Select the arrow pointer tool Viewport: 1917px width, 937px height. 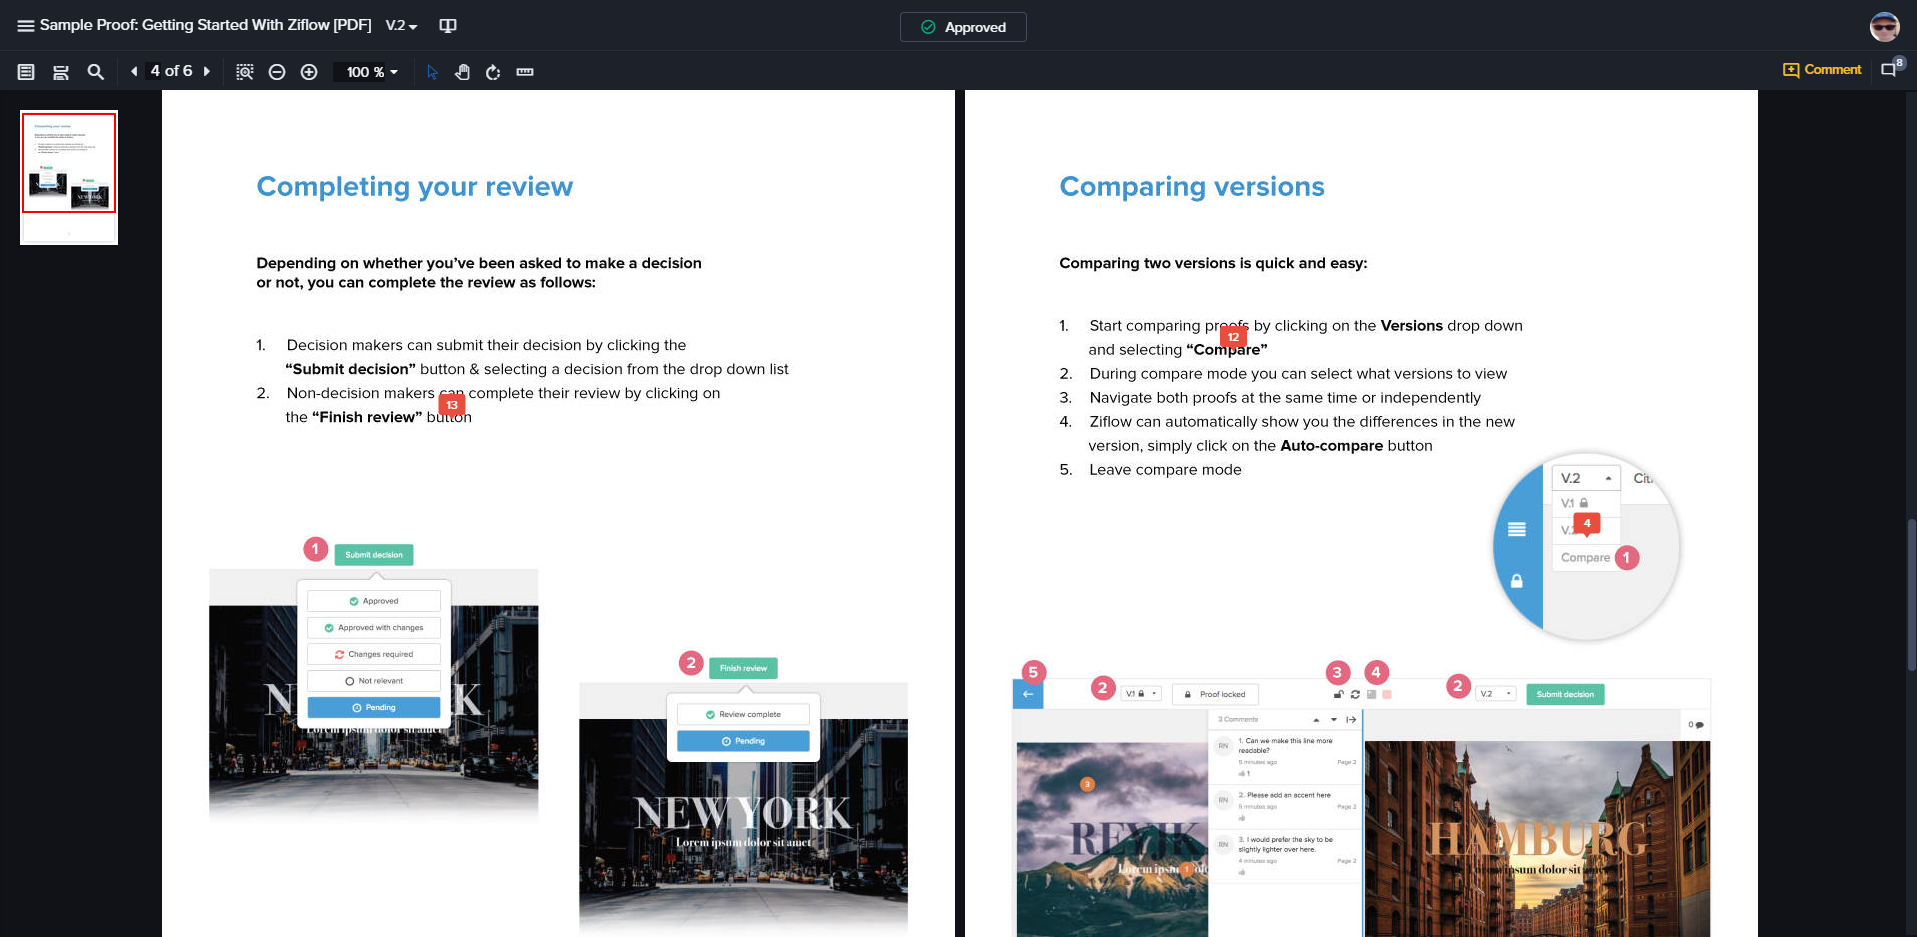tap(432, 72)
